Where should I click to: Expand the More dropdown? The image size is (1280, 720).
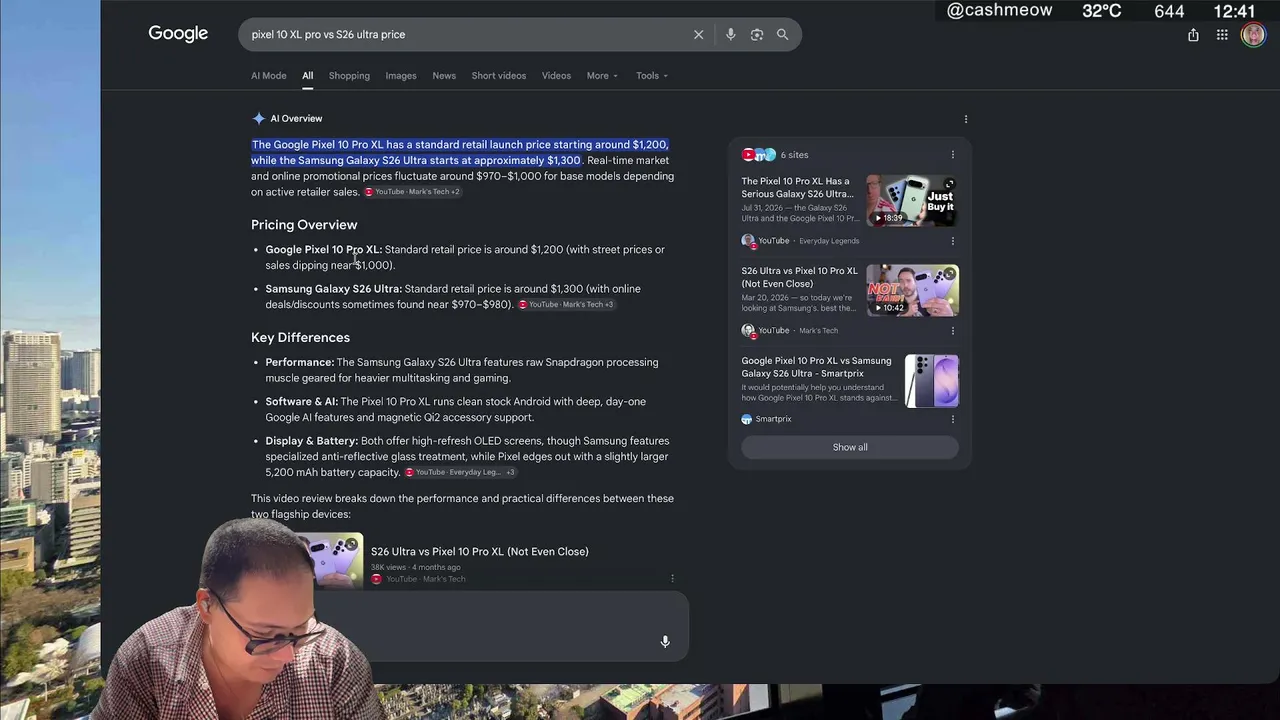[x=602, y=76]
